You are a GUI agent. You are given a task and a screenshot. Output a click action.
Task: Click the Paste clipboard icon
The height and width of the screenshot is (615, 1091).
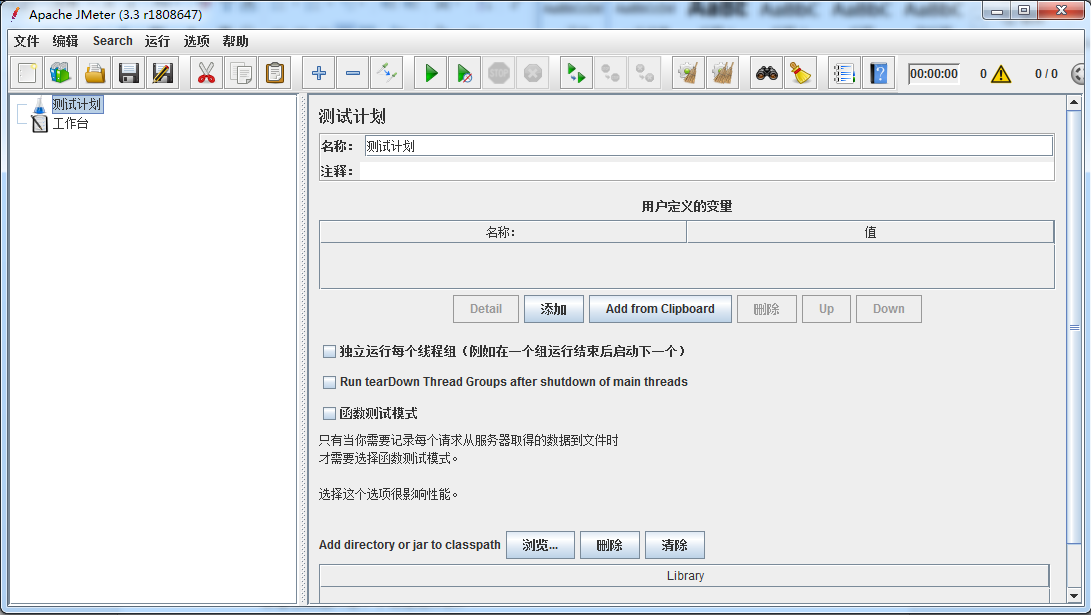[275, 72]
